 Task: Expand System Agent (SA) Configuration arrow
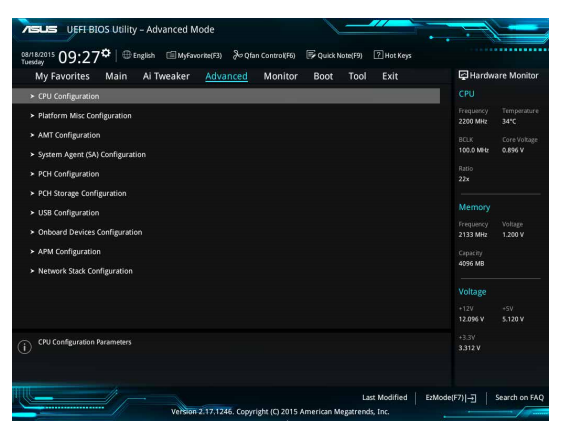pyautogui.click(x=32, y=154)
